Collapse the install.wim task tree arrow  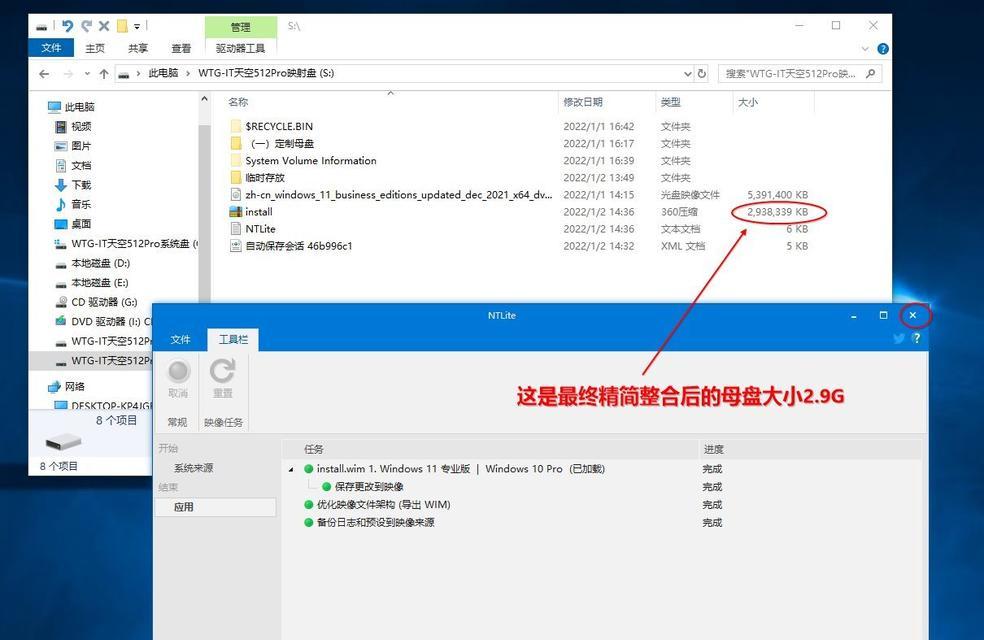291,469
